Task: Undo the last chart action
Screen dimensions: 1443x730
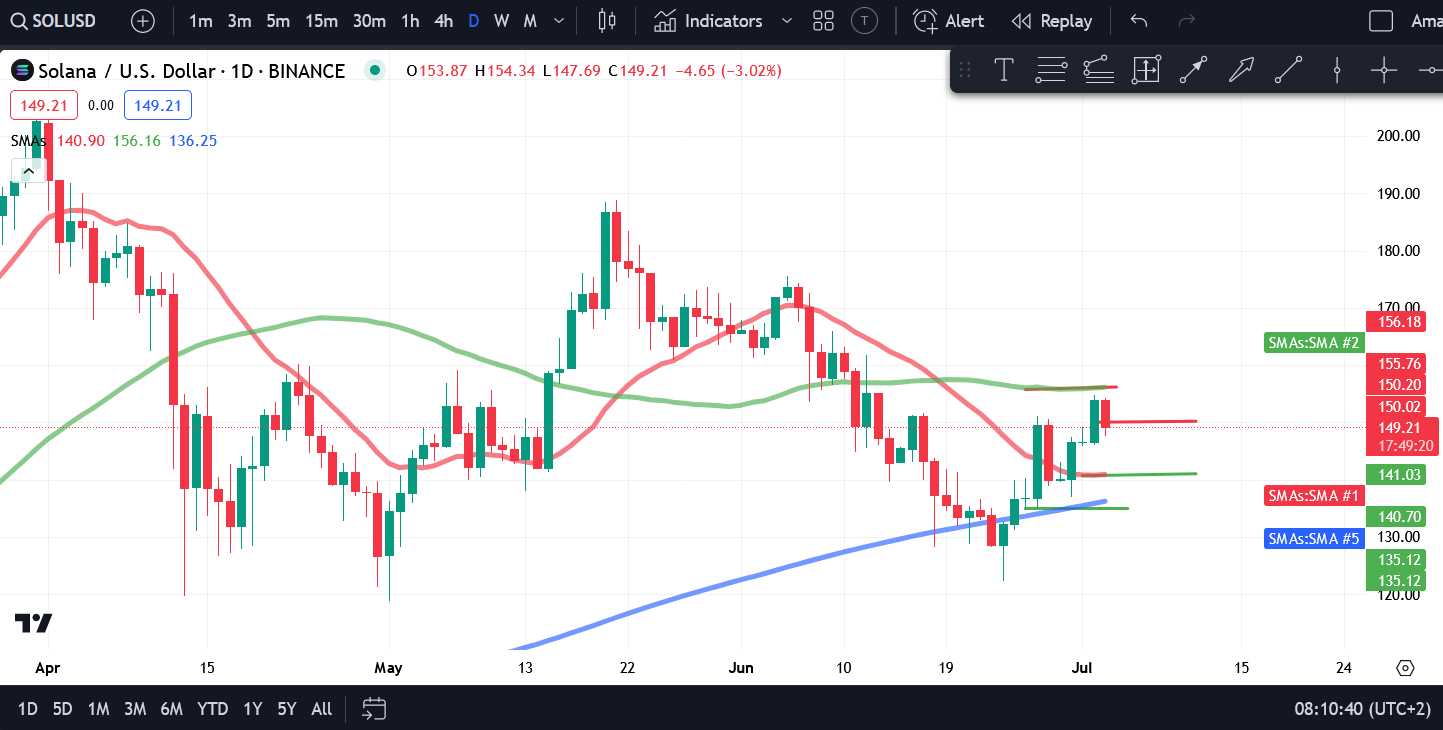Action: [x=1139, y=21]
